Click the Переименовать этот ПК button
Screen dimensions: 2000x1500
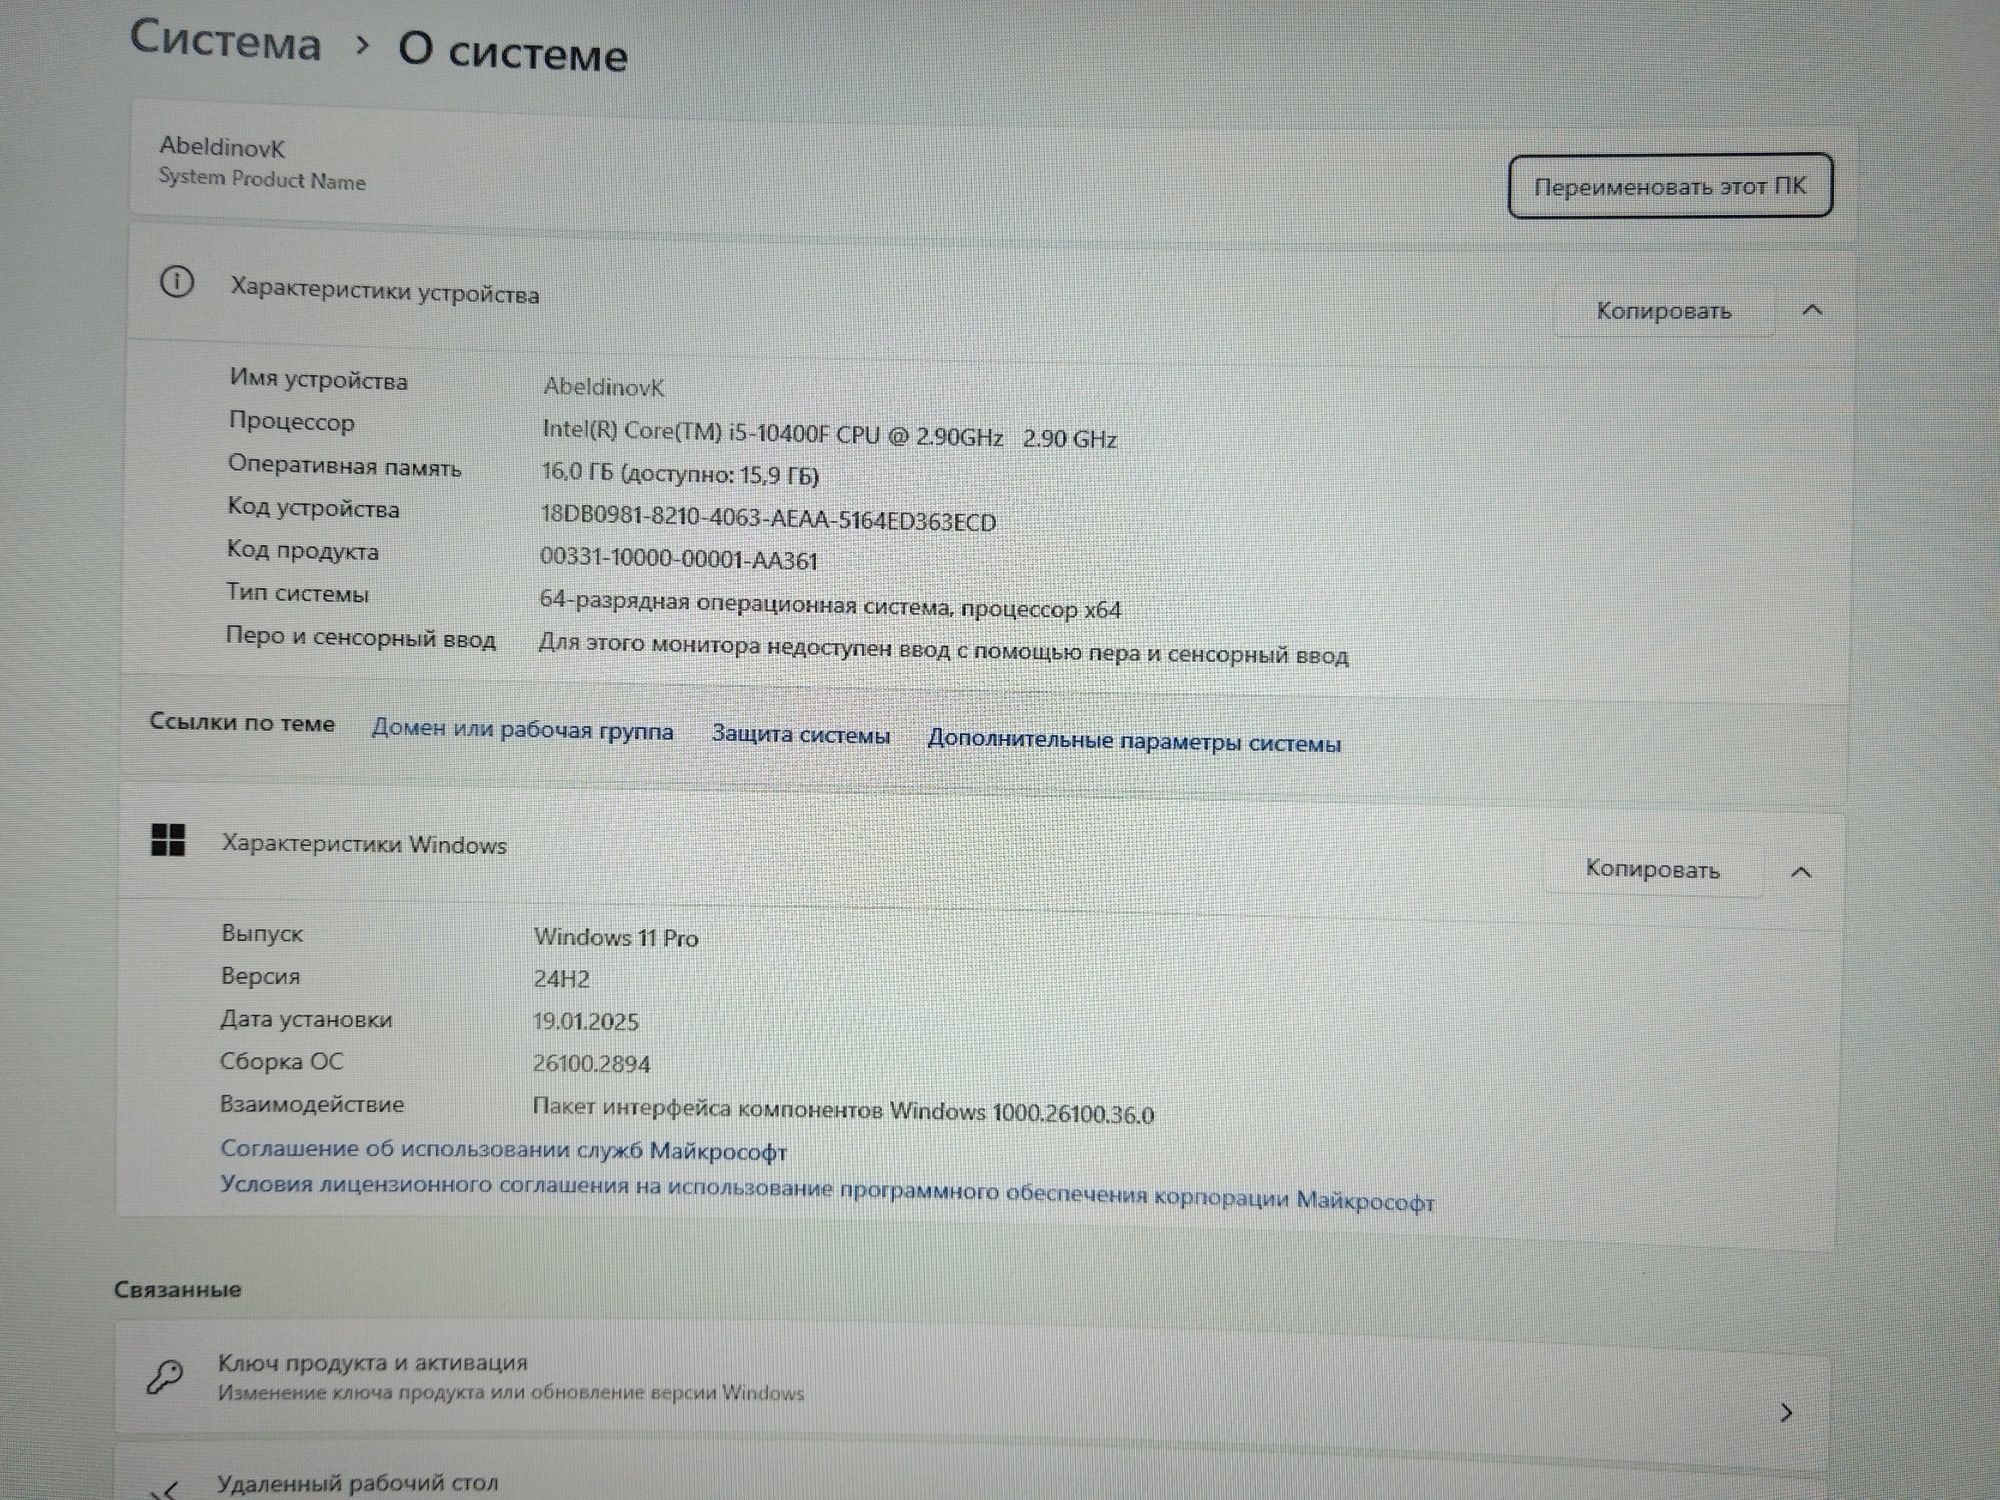(1669, 186)
